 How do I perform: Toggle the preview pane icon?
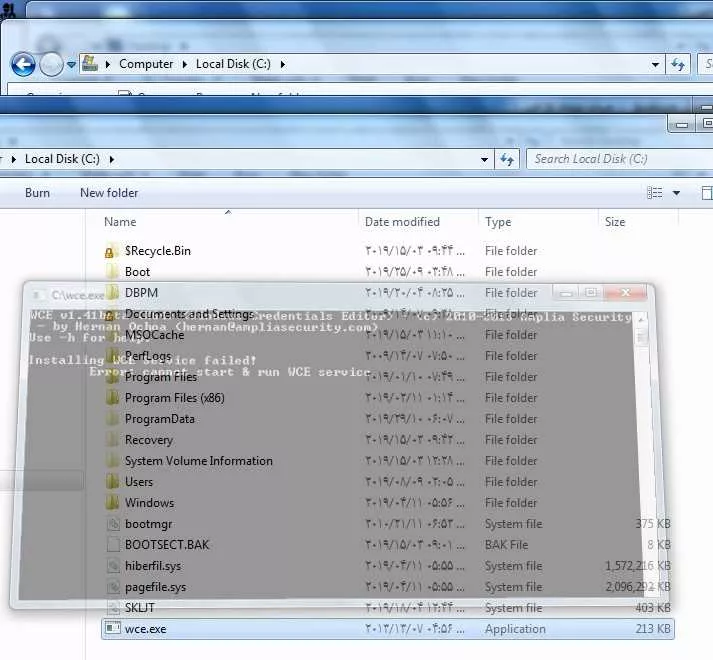(707, 193)
